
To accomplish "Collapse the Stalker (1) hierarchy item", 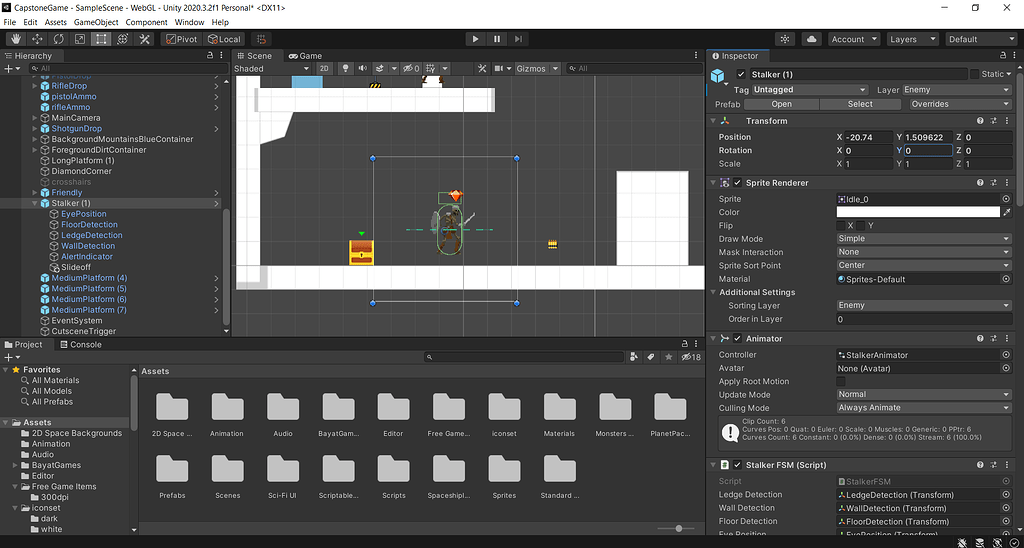I will point(34,204).
